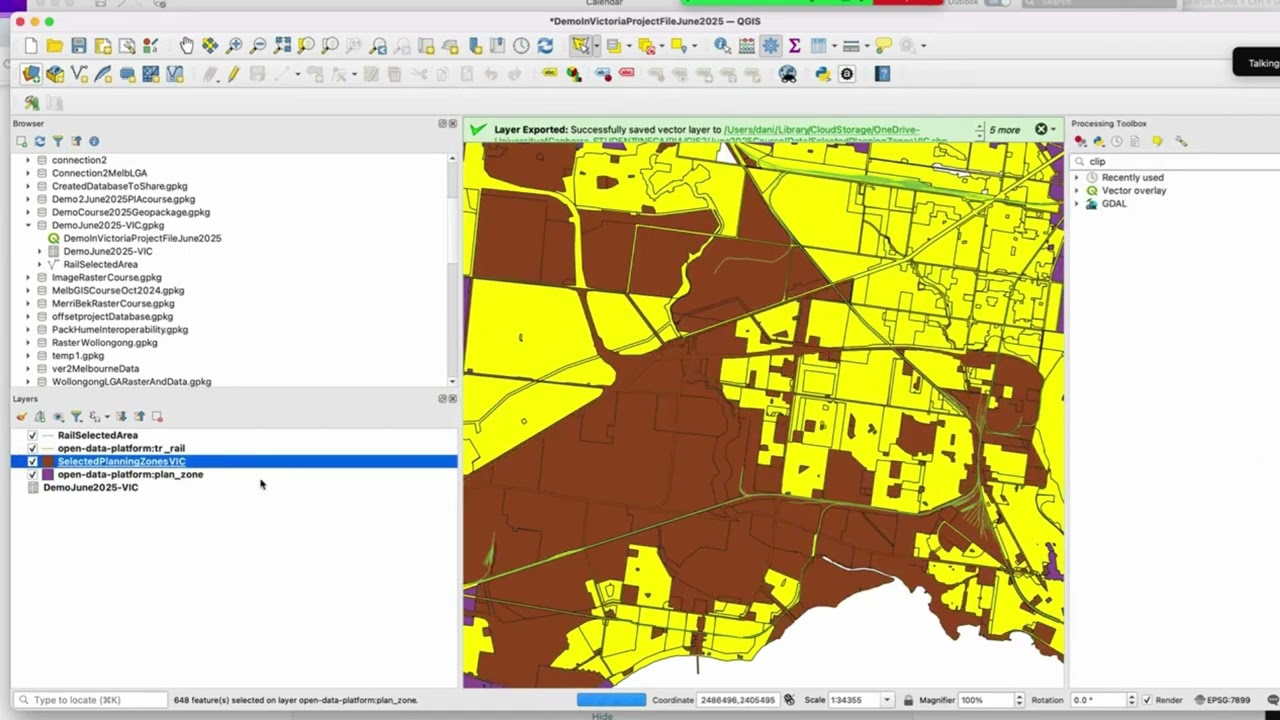
Task: Click the Zoom Full extent icon
Action: (x=282, y=46)
